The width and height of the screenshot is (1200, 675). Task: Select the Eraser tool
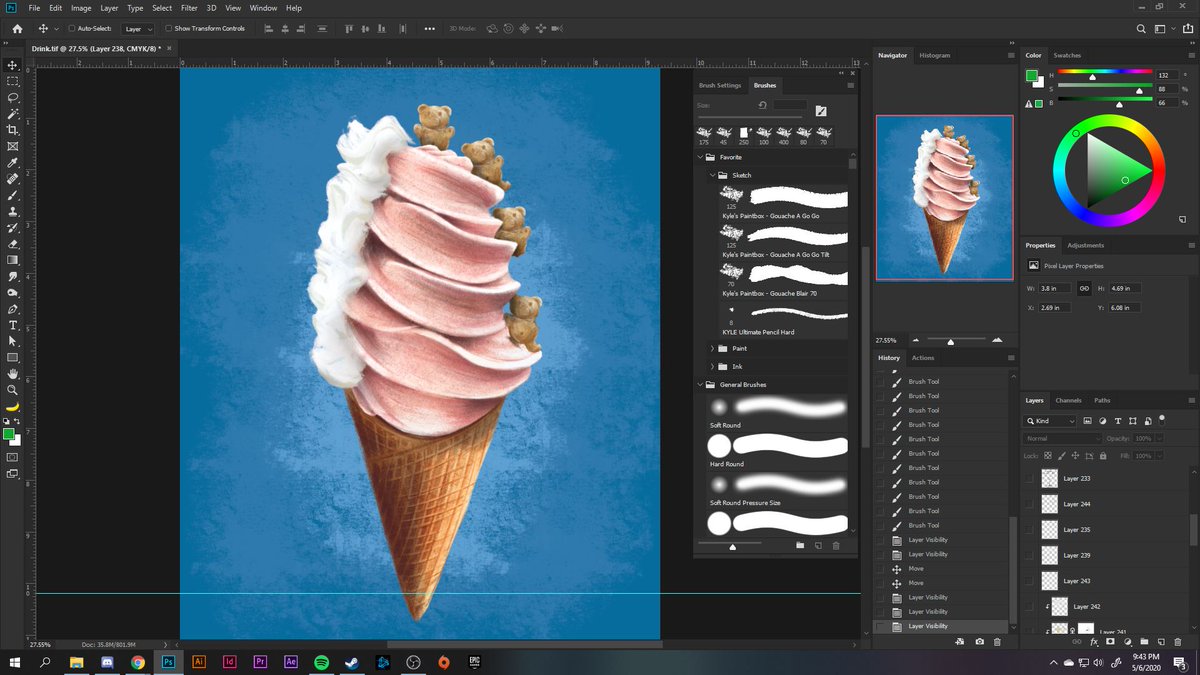(12, 243)
